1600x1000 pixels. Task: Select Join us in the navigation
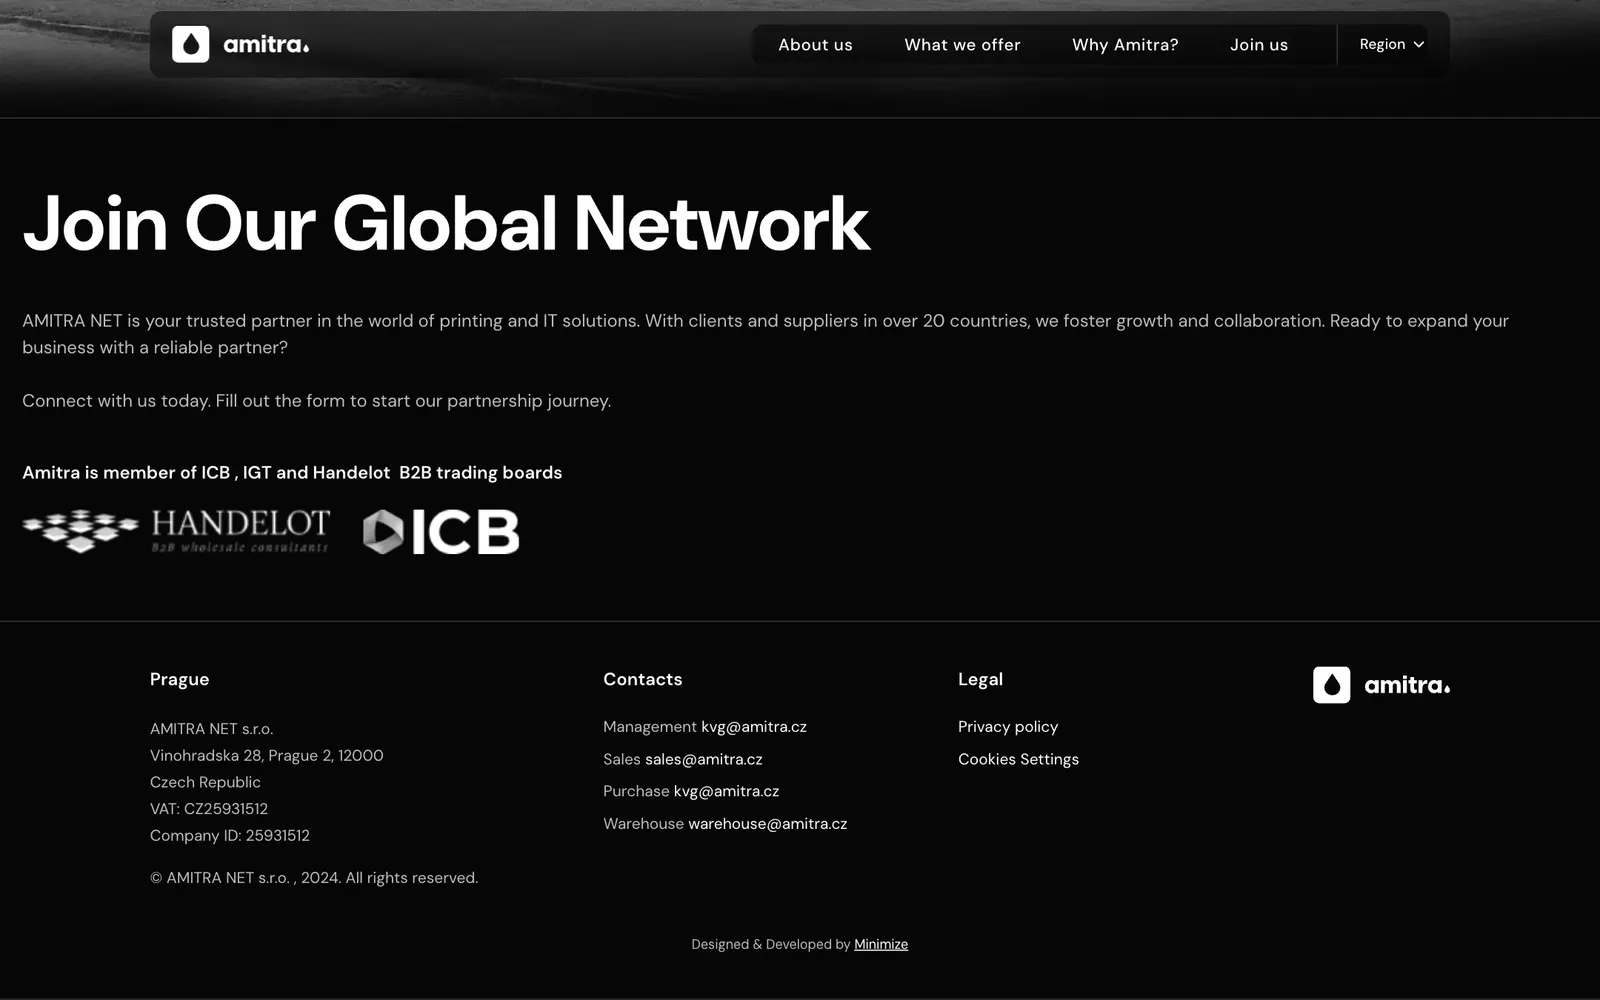(x=1259, y=45)
